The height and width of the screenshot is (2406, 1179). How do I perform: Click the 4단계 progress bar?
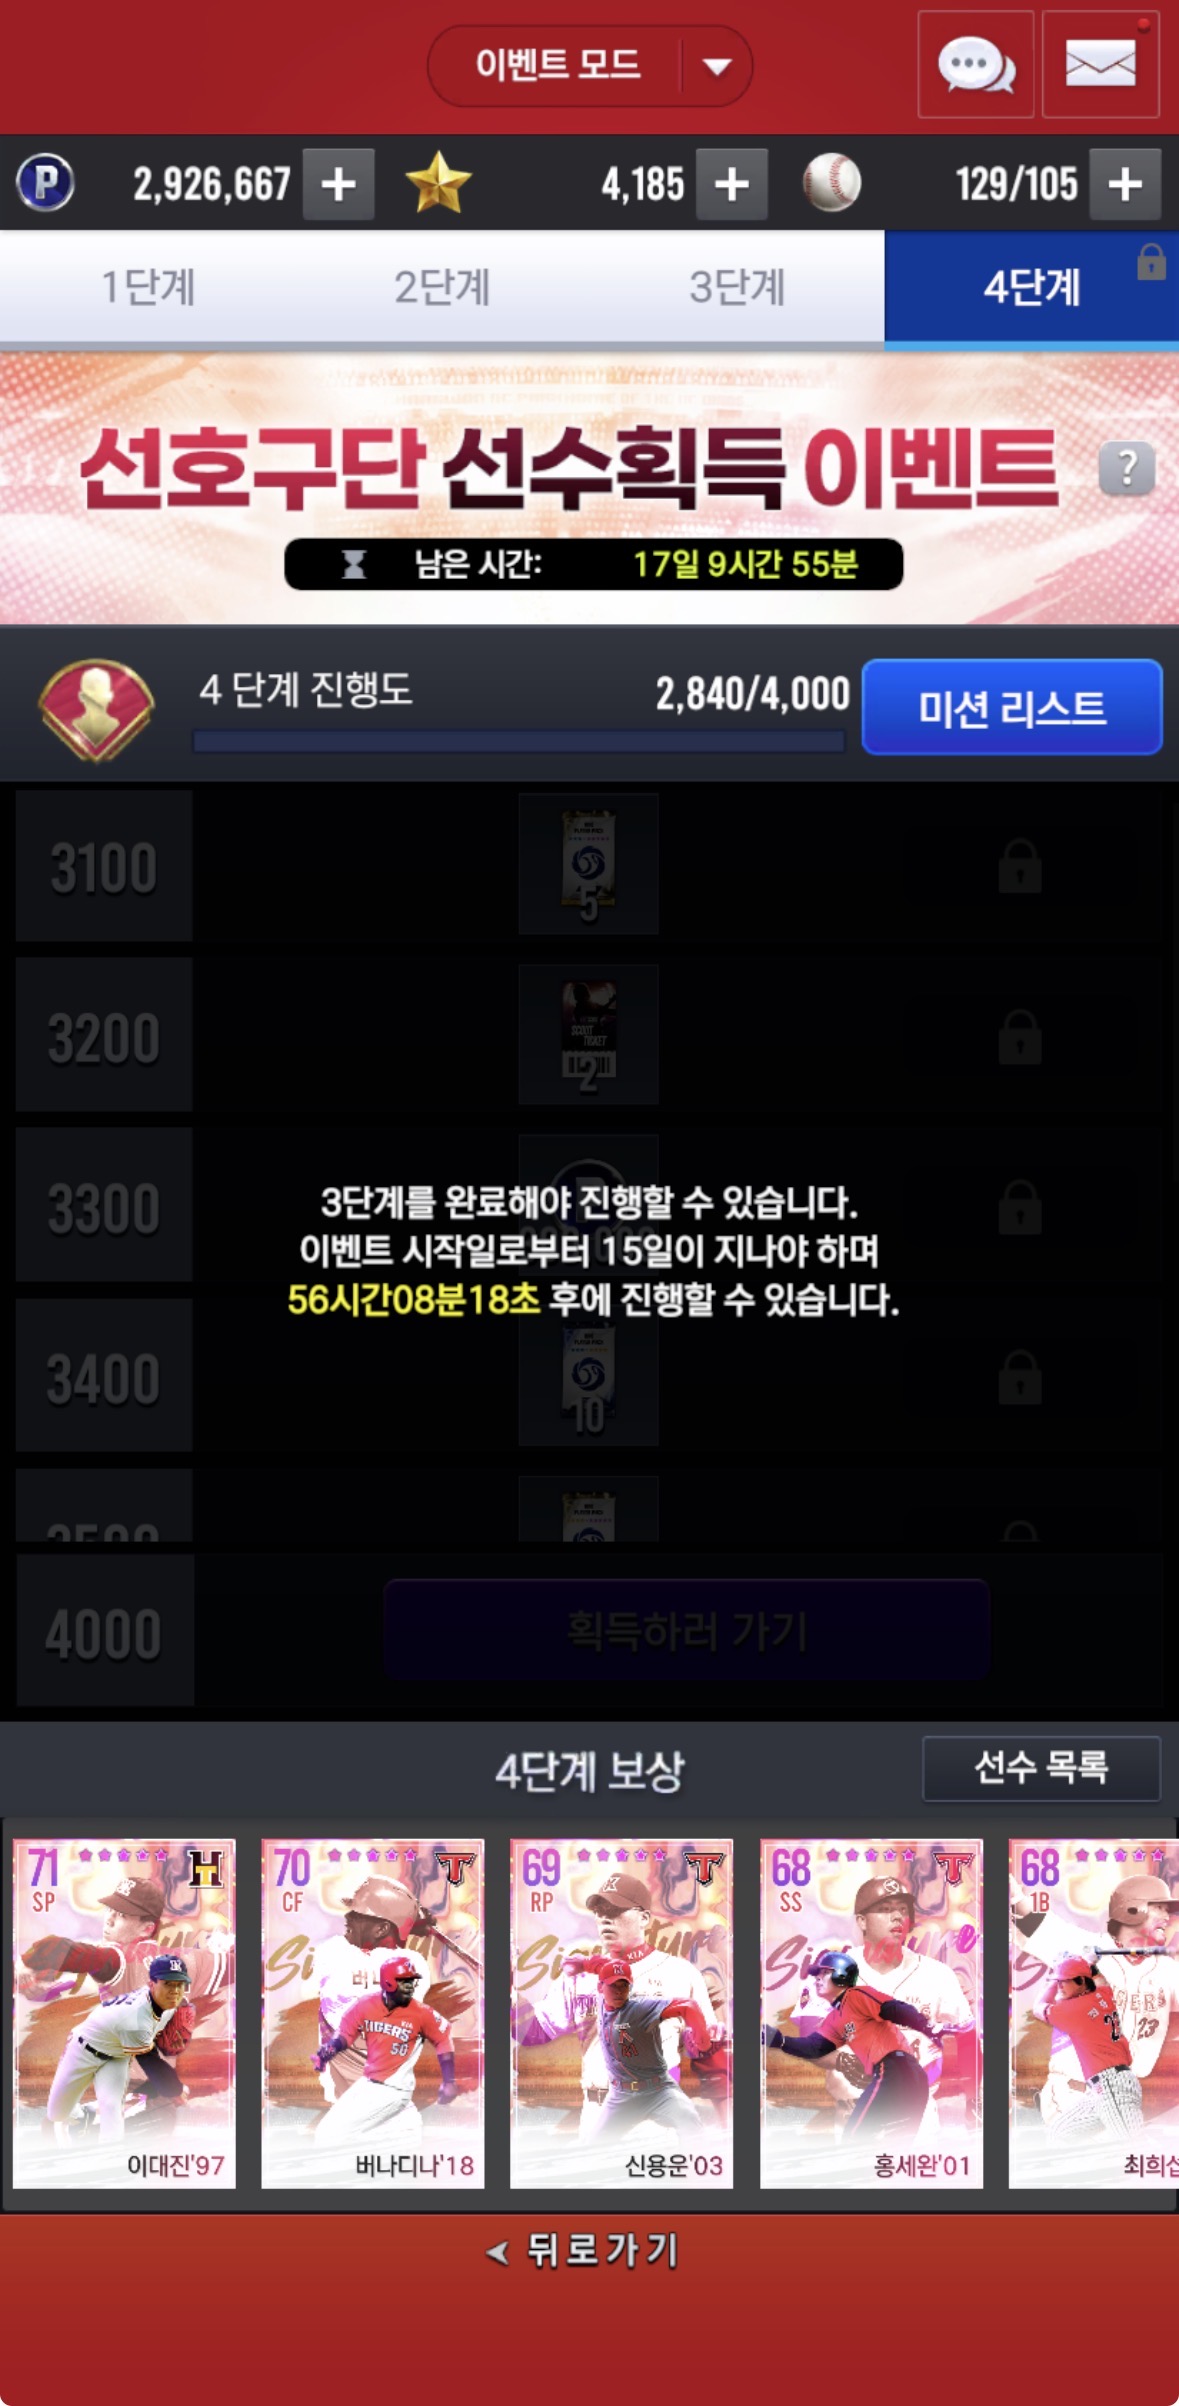click(x=519, y=741)
